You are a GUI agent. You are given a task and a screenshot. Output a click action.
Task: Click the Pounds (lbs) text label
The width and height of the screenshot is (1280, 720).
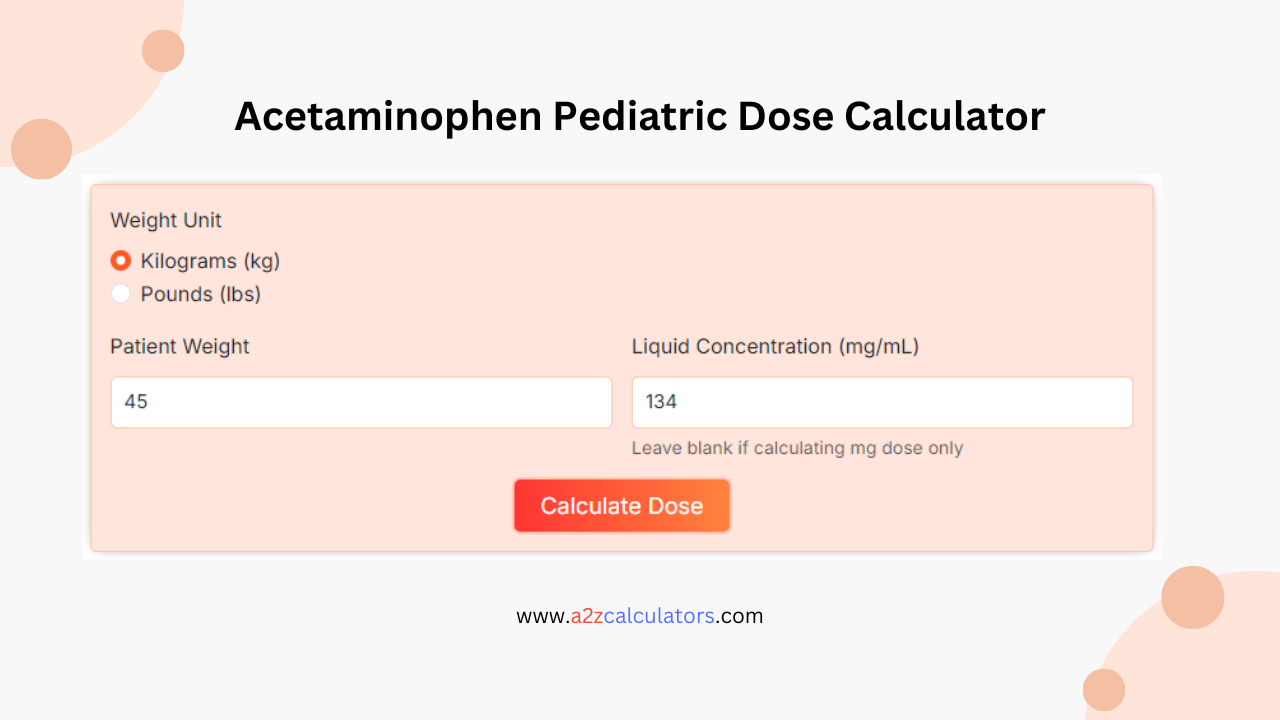click(200, 294)
